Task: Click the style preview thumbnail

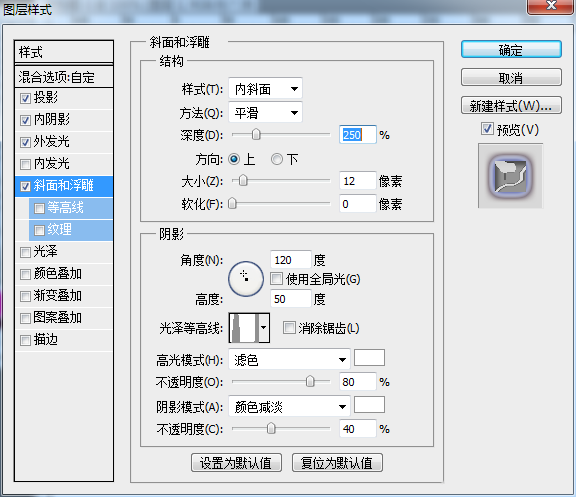Action: pyautogui.click(x=510, y=176)
